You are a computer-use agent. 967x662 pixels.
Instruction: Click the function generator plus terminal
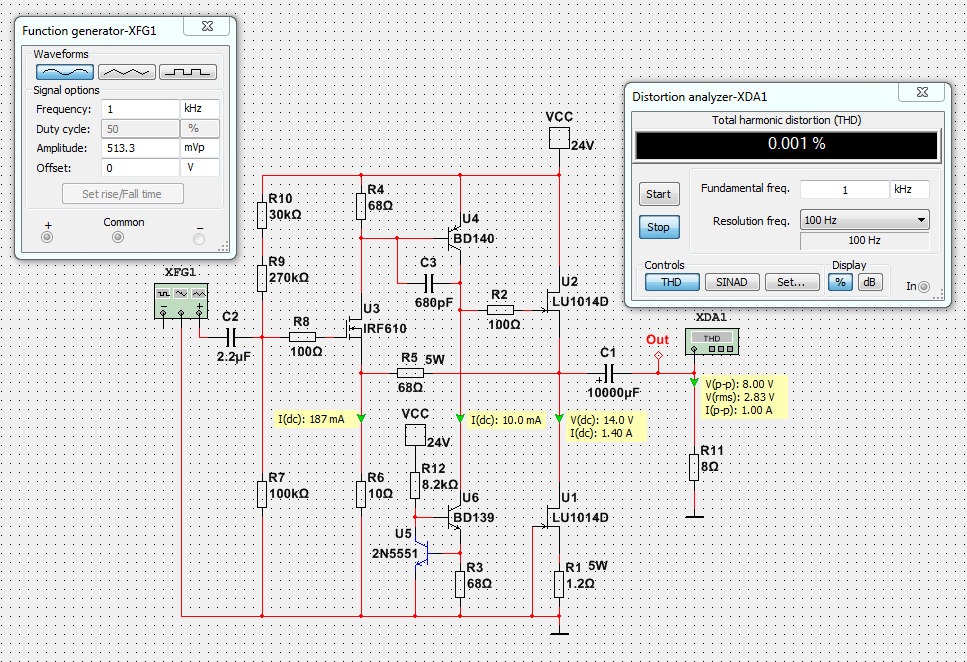[x=47, y=238]
